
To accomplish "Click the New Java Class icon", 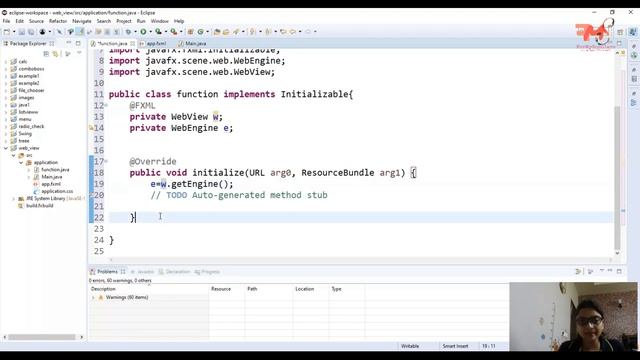I will click(200, 32).
